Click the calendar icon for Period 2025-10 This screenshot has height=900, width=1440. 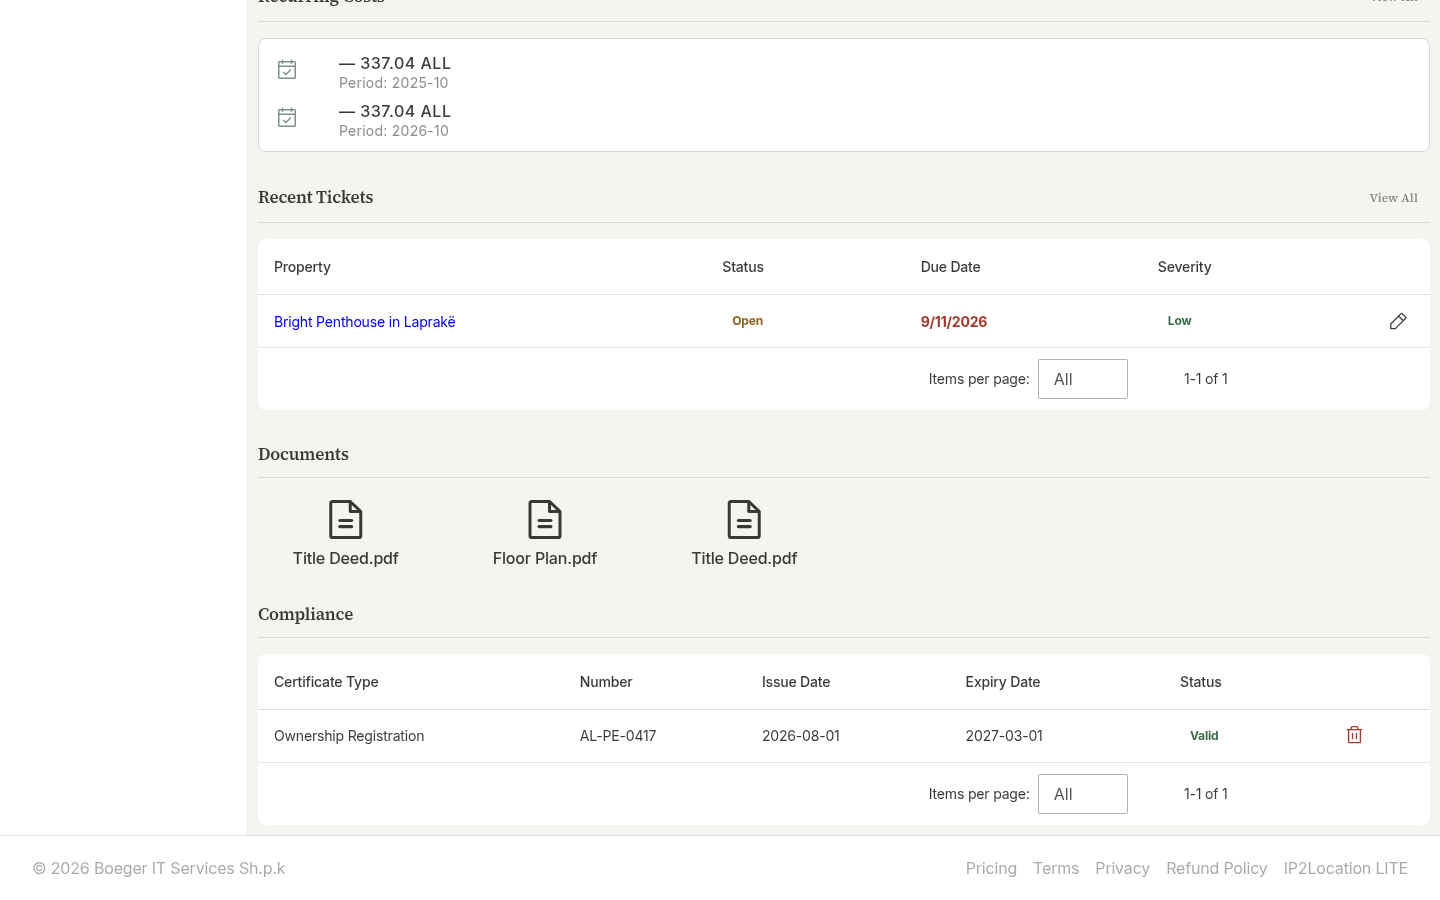(287, 70)
